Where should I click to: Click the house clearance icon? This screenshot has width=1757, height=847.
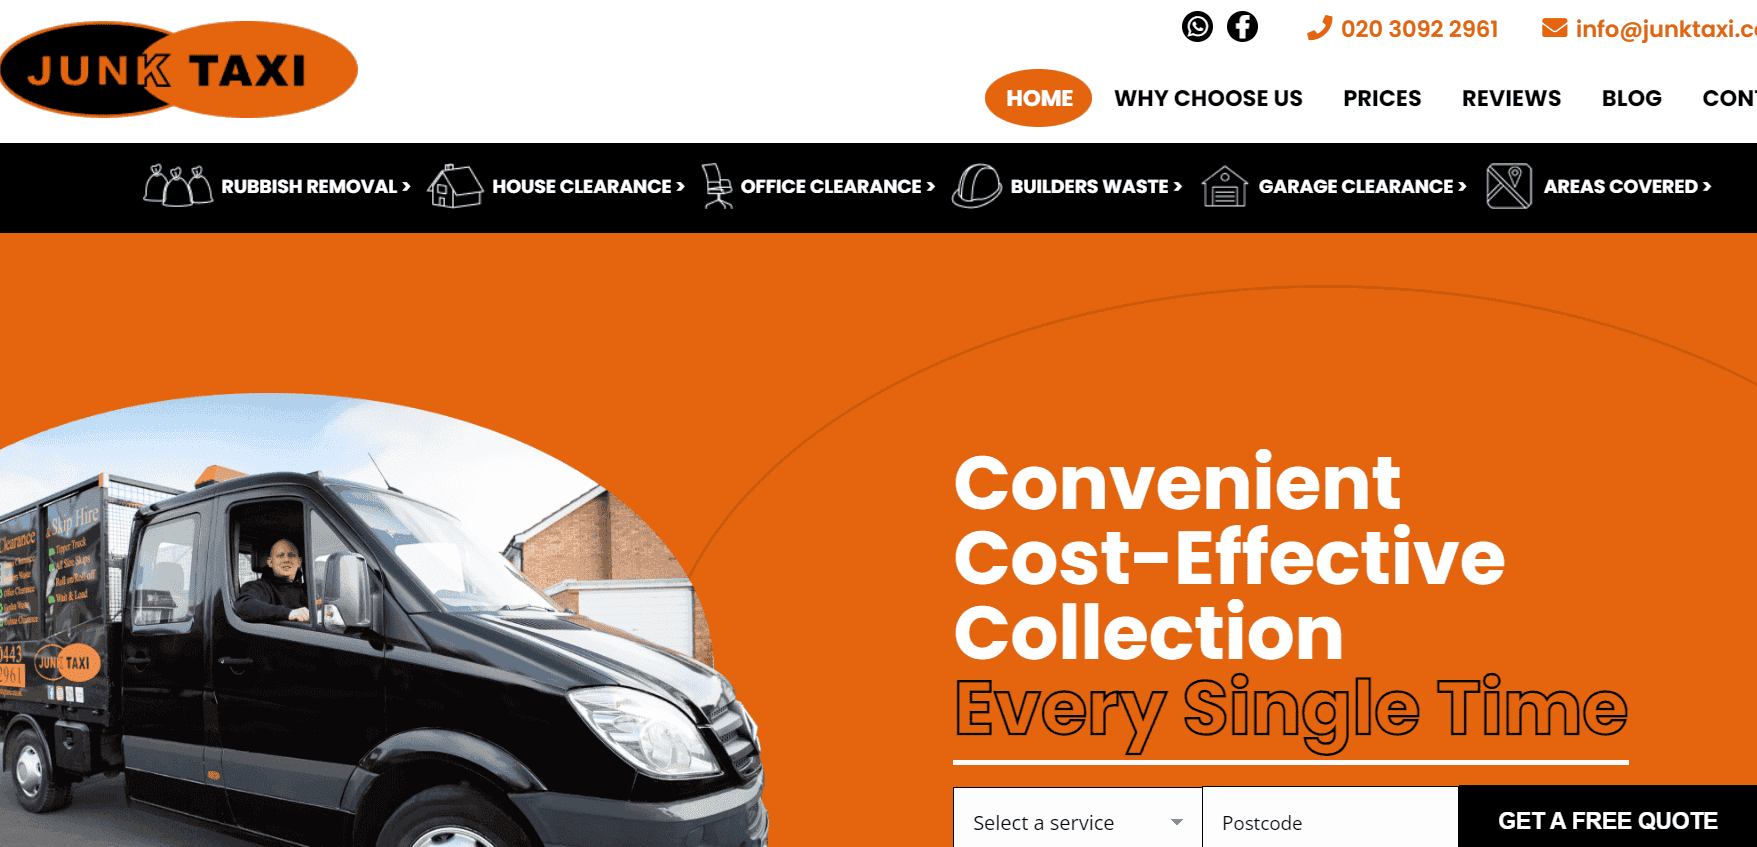tap(455, 186)
